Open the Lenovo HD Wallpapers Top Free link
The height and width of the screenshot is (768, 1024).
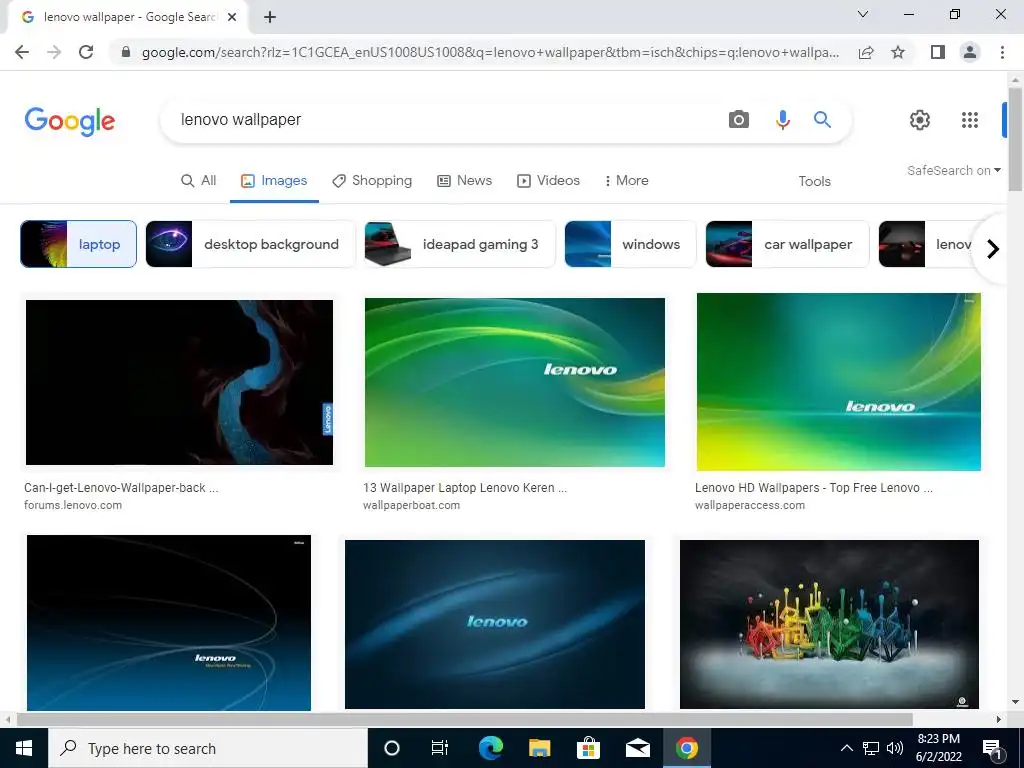814,488
